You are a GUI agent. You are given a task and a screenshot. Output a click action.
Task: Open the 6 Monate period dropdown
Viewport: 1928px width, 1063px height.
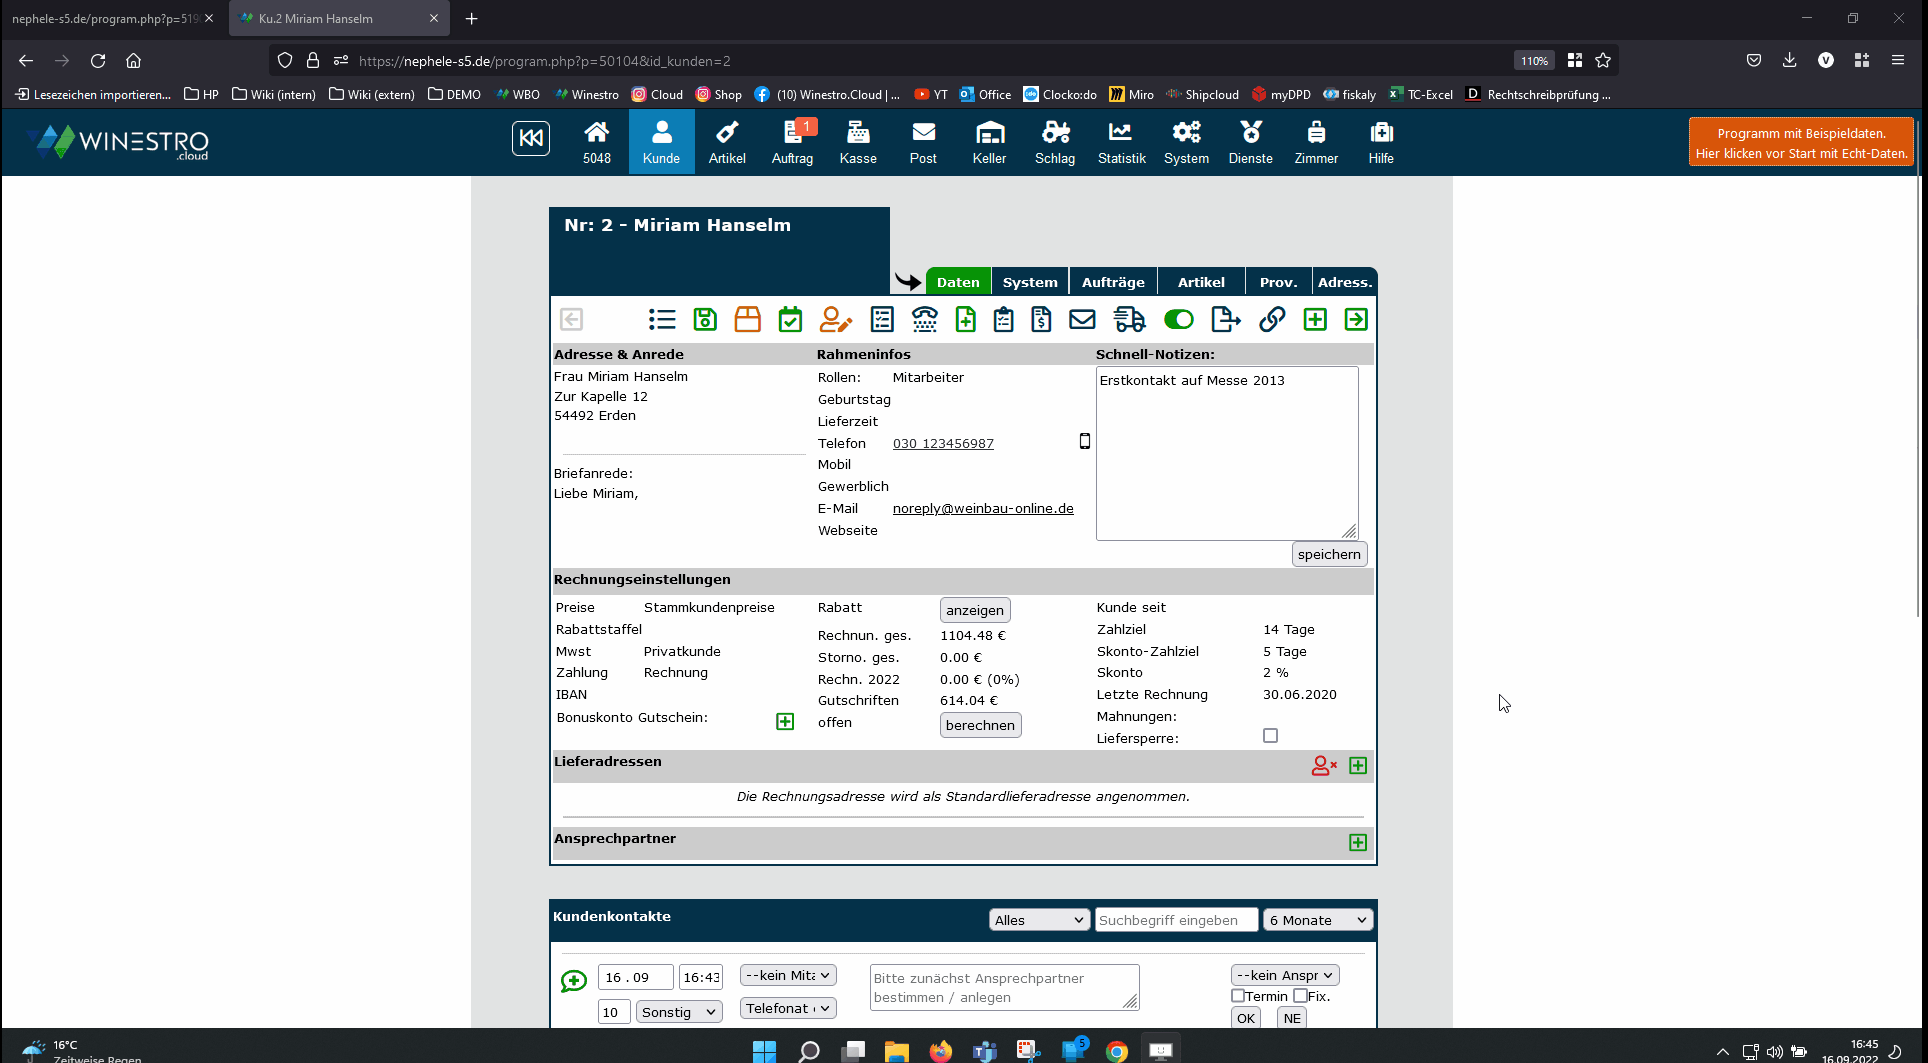pyautogui.click(x=1317, y=920)
